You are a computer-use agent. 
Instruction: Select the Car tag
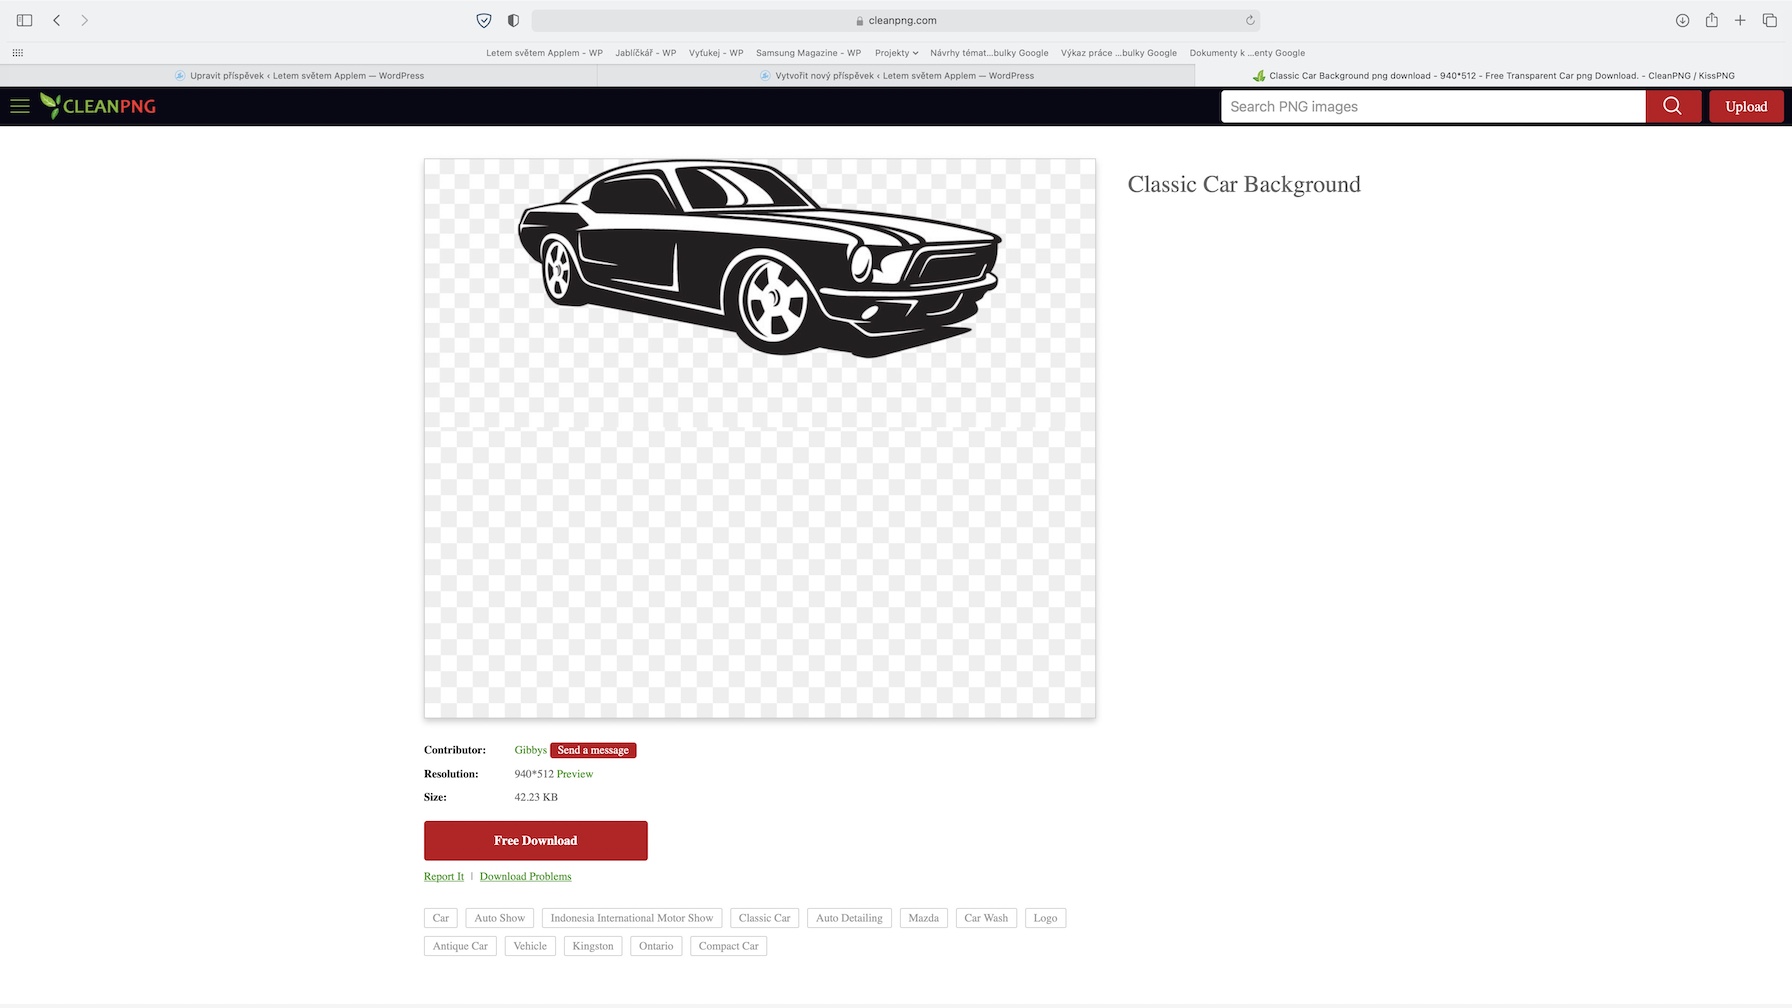[x=441, y=918]
